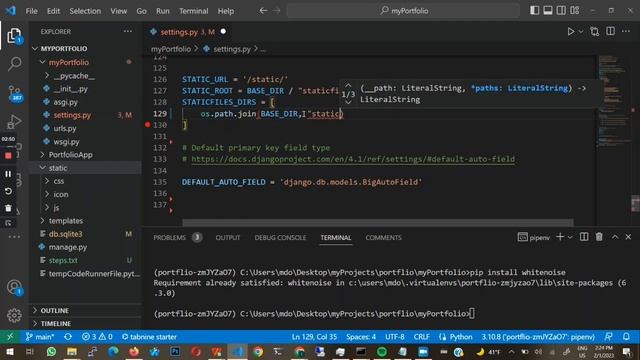The image size is (640, 360).
Task: Open errors and warnings in status bar
Action: coord(97,337)
